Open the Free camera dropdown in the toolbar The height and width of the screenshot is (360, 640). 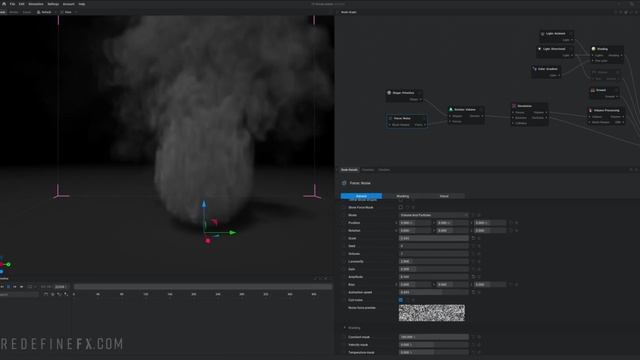(x=67, y=12)
